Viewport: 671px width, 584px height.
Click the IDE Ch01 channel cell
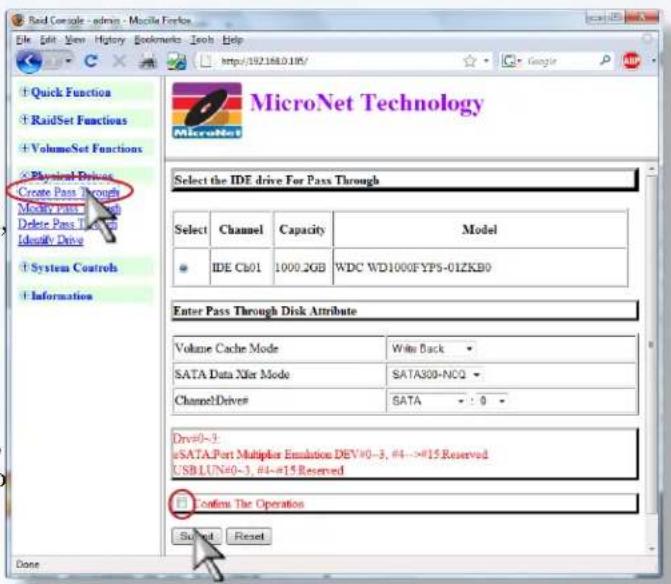point(241,268)
